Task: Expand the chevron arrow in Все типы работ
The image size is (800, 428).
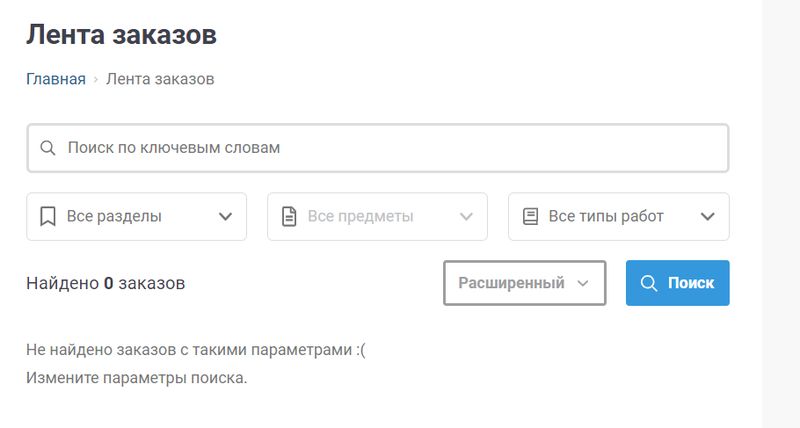Action: pos(708,216)
